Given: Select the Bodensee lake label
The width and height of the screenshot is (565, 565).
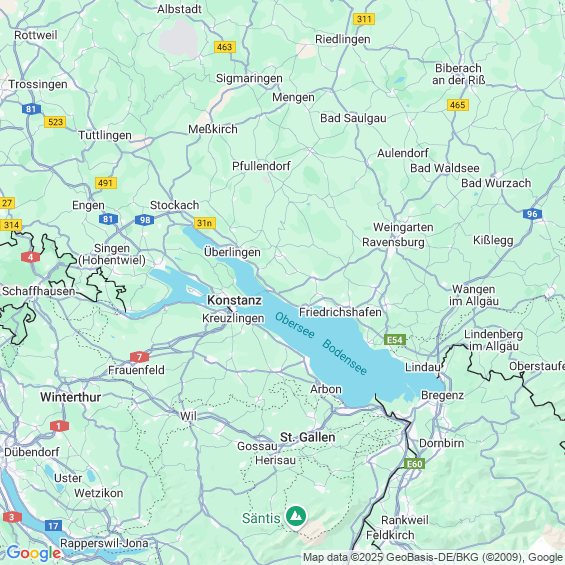Looking at the screenshot, I should point(344,357).
